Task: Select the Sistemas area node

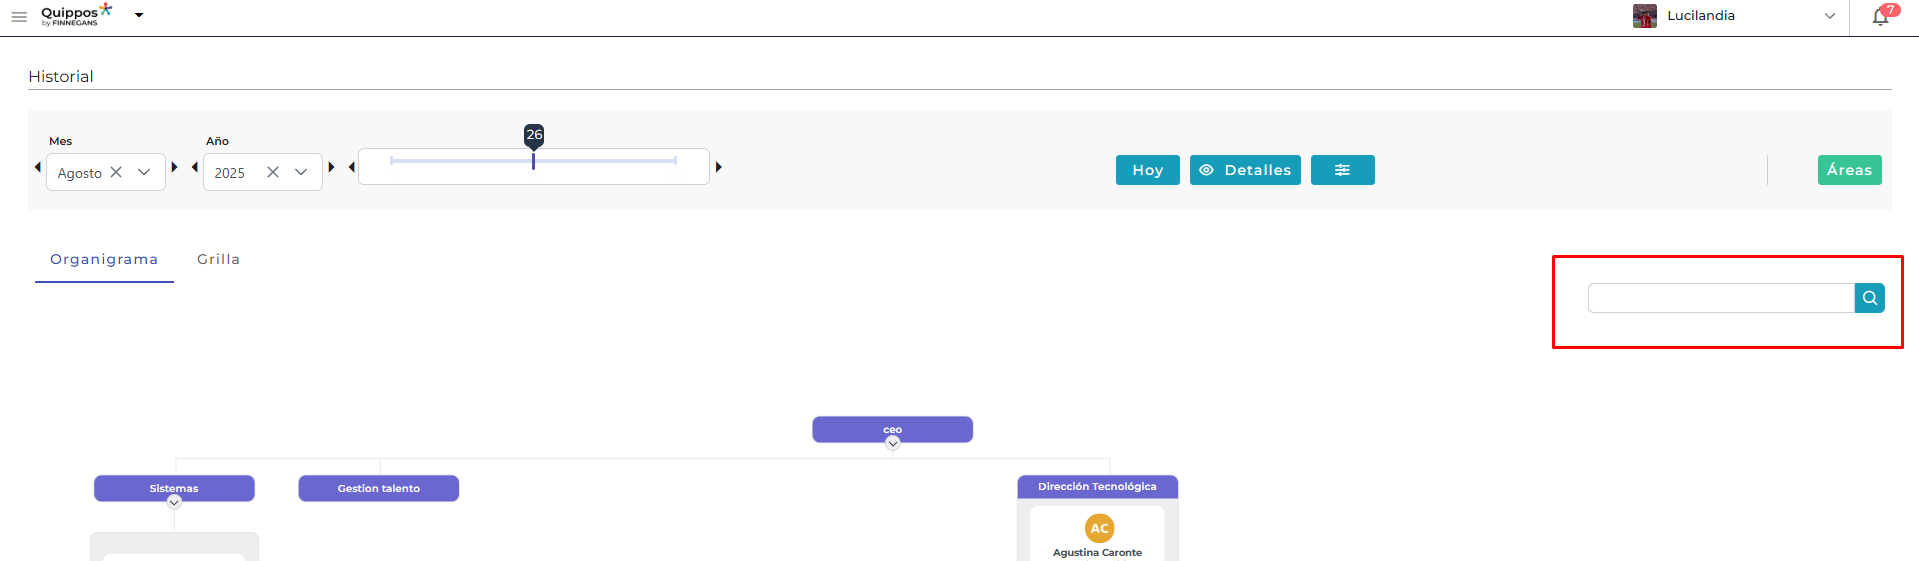Action: point(174,488)
